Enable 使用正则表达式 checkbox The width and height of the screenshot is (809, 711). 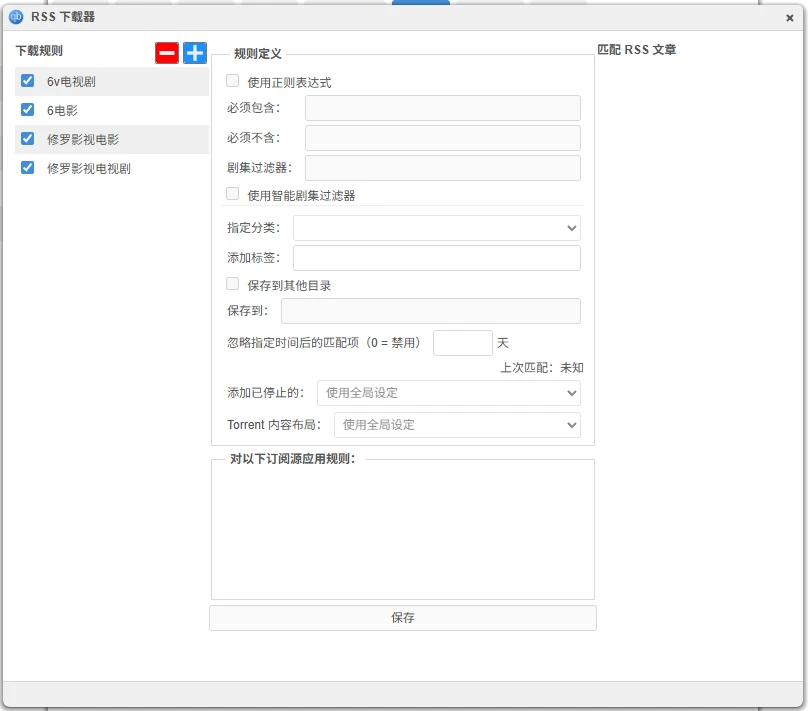(x=233, y=81)
